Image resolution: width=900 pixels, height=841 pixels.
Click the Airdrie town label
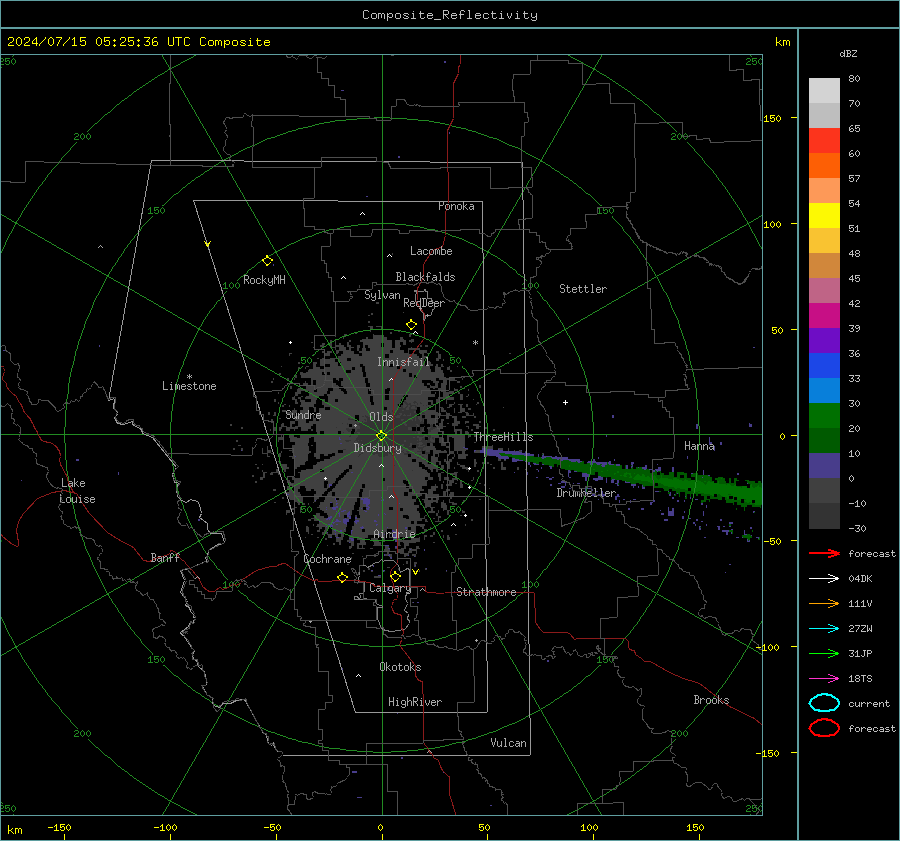tap(394, 534)
